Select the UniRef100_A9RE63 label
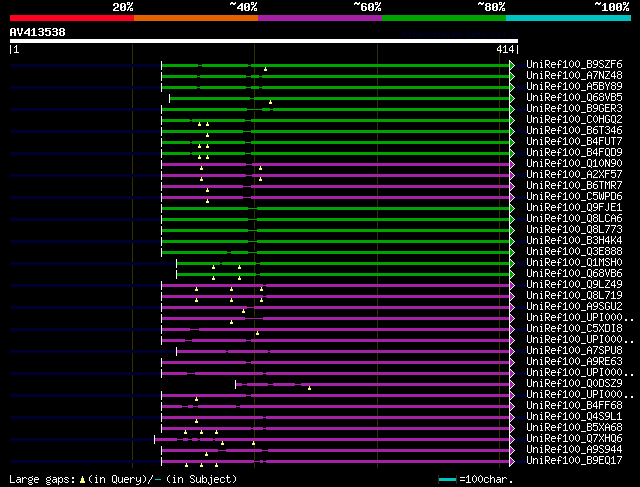 coord(574,362)
